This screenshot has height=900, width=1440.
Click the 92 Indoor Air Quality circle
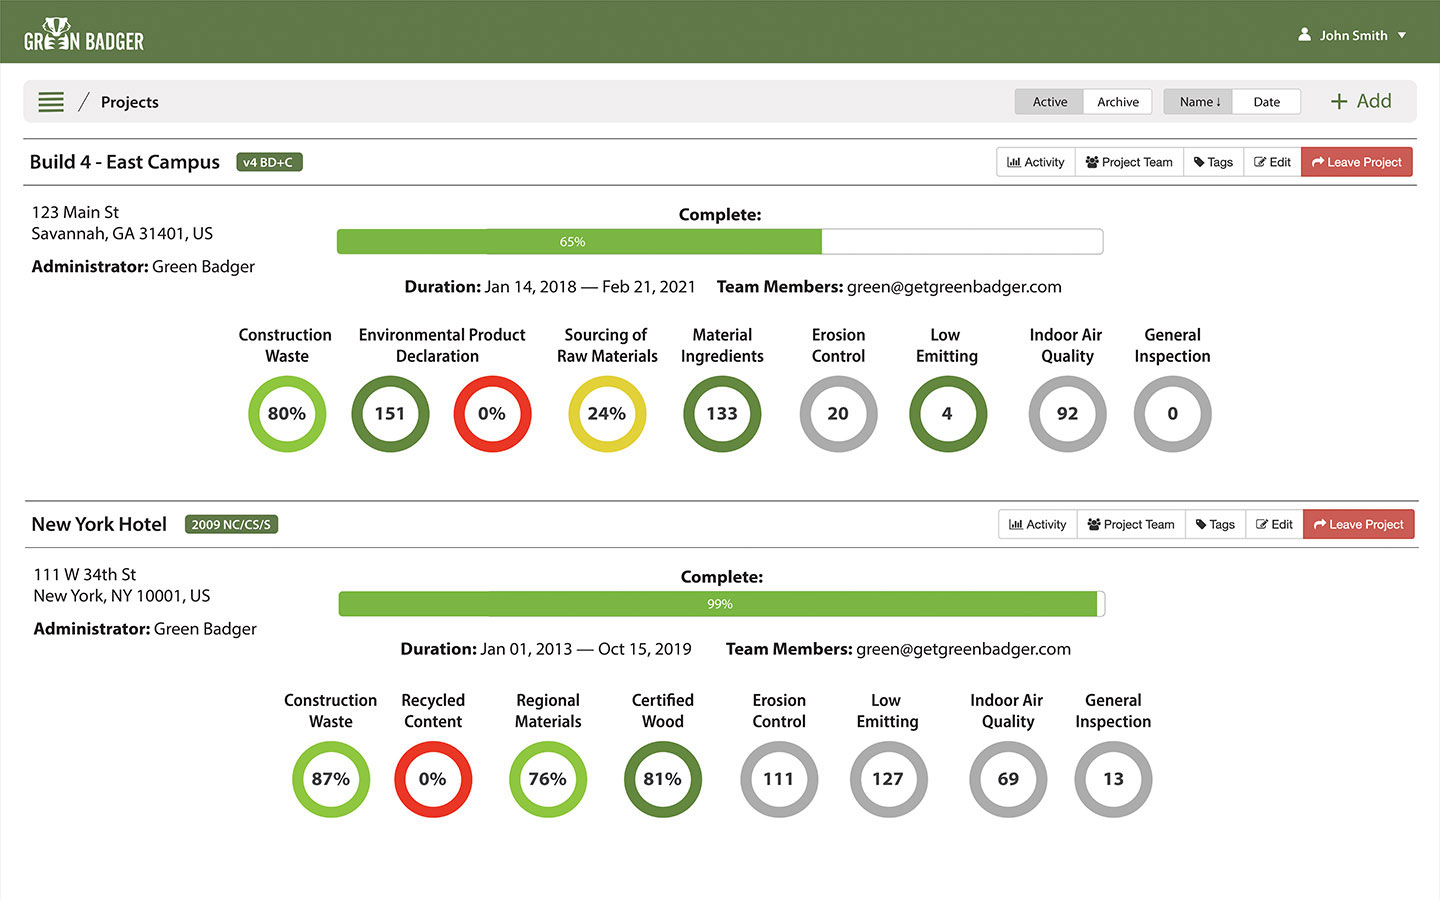[x=1067, y=414]
